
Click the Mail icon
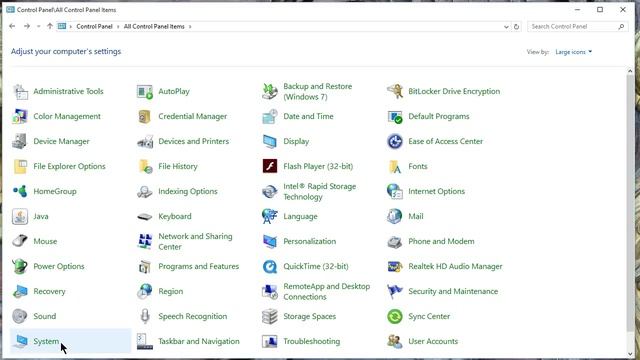(395, 216)
